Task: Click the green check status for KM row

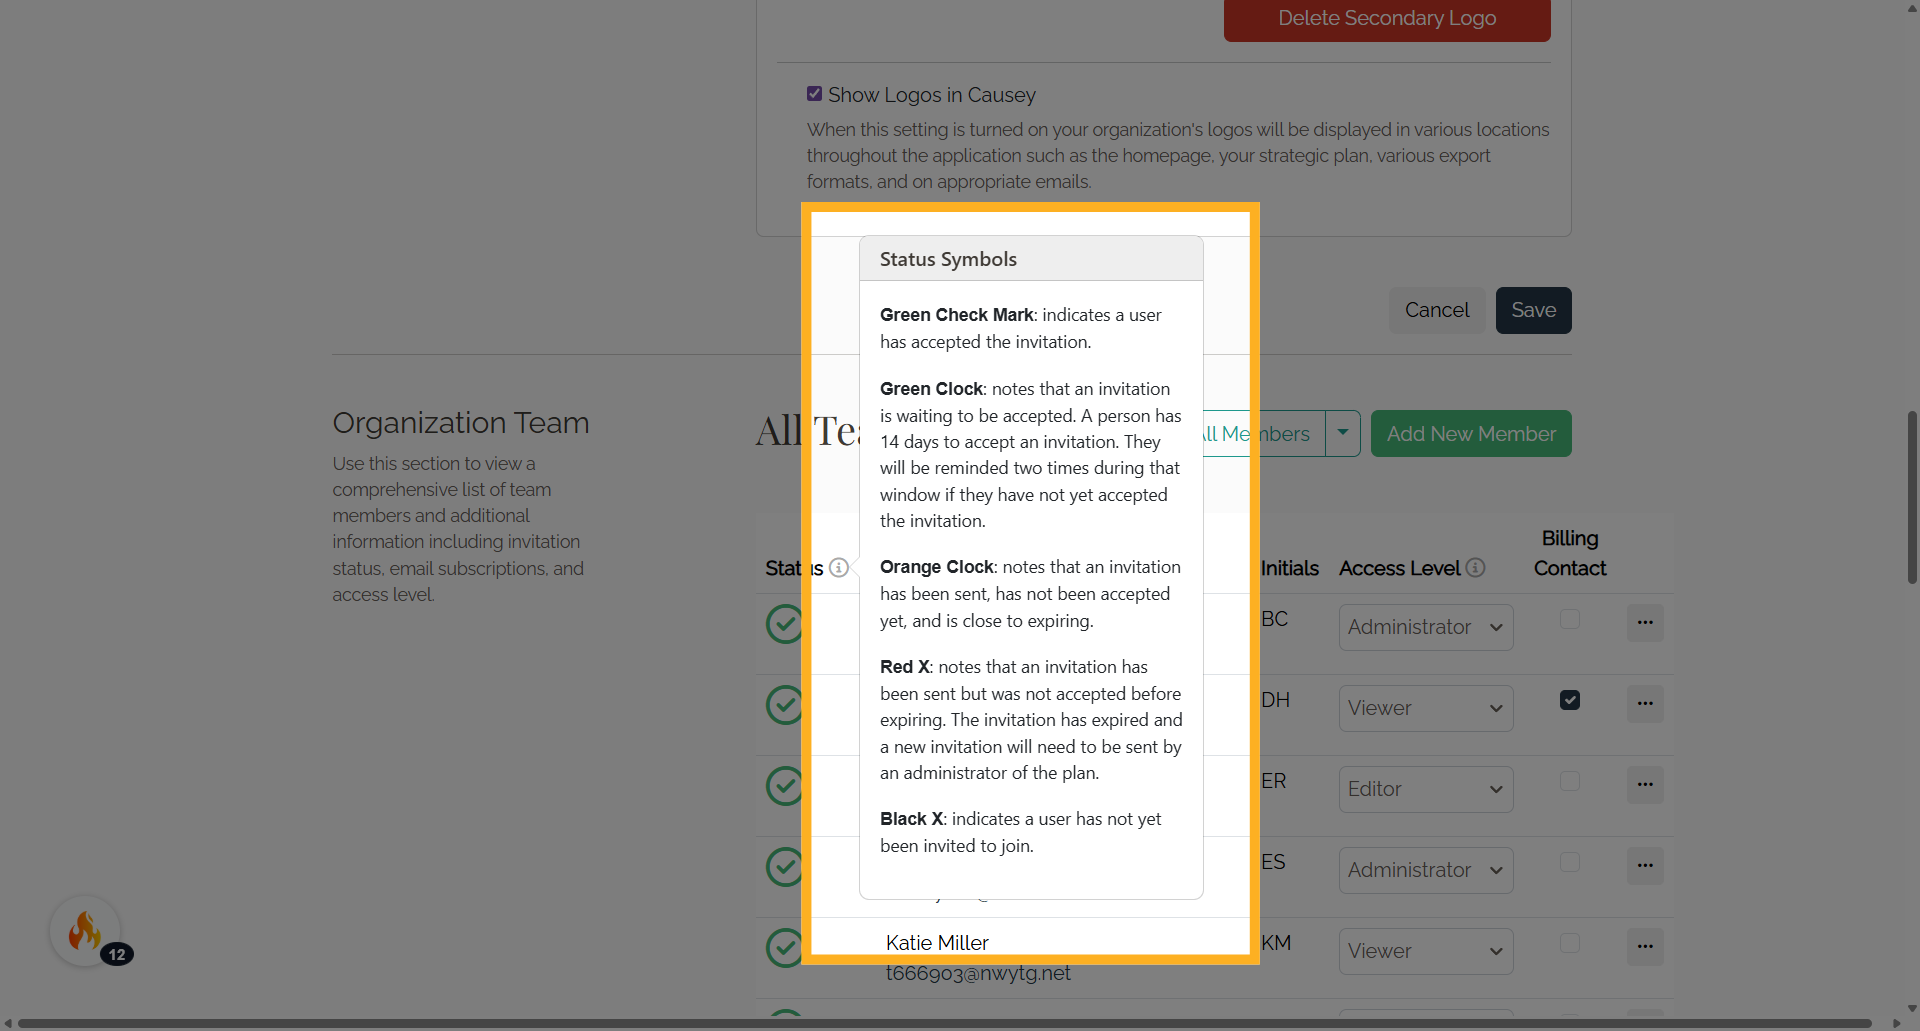Action: pos(785,948)
